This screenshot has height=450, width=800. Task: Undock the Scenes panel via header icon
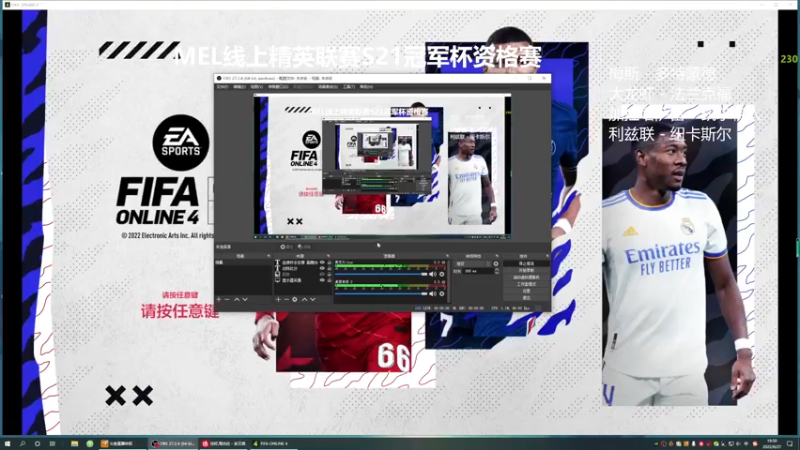pos(269,256)
